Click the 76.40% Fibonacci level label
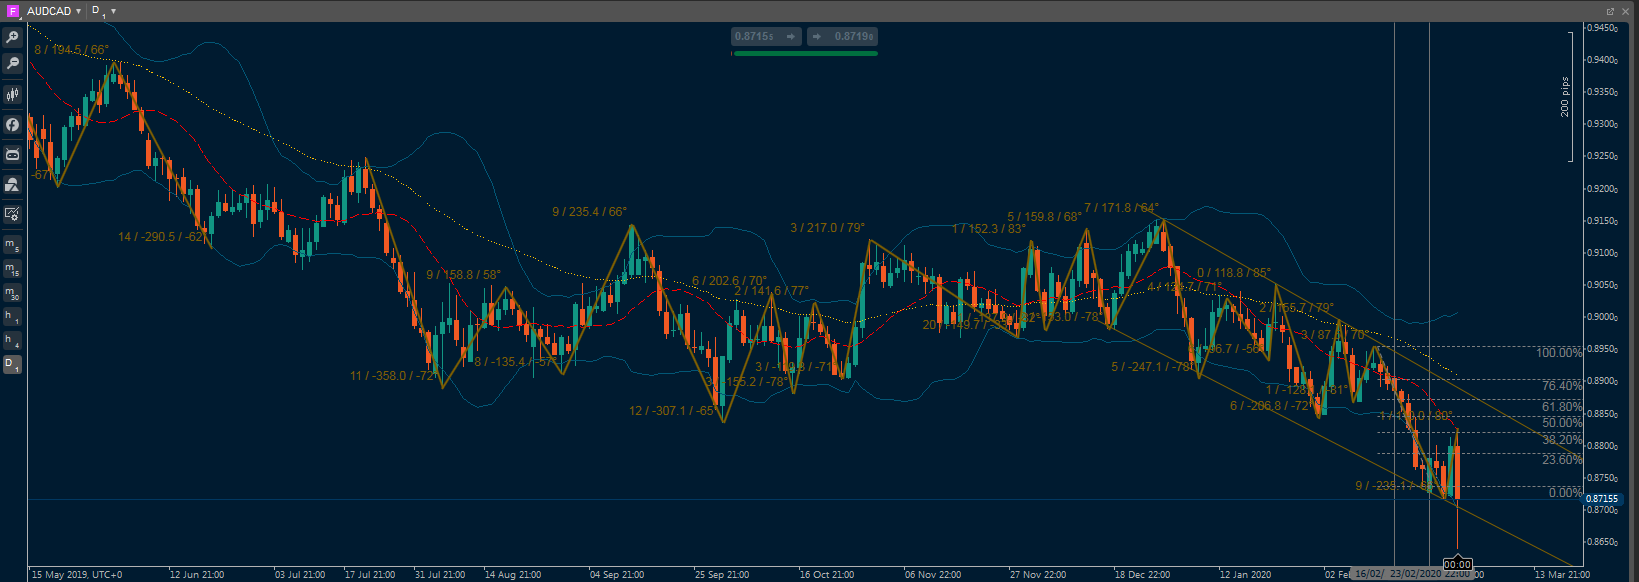The image size is (1639, 582). (1562, 385)
